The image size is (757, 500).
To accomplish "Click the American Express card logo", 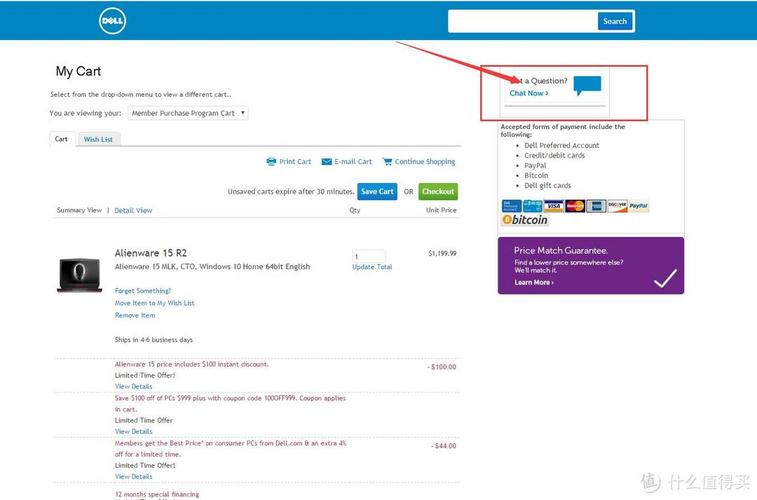I will (x=596, y=206).
